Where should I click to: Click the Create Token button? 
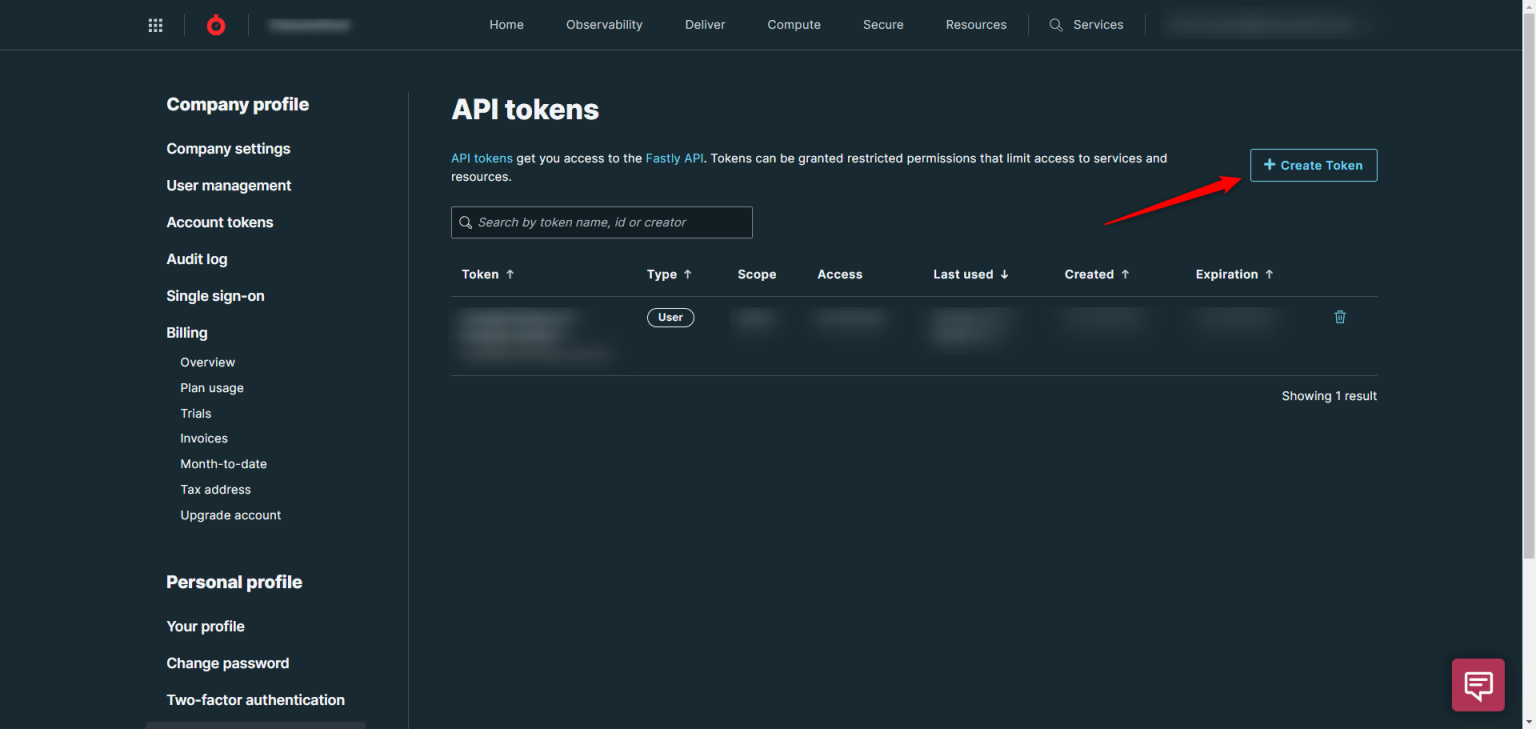(1313, 165)
